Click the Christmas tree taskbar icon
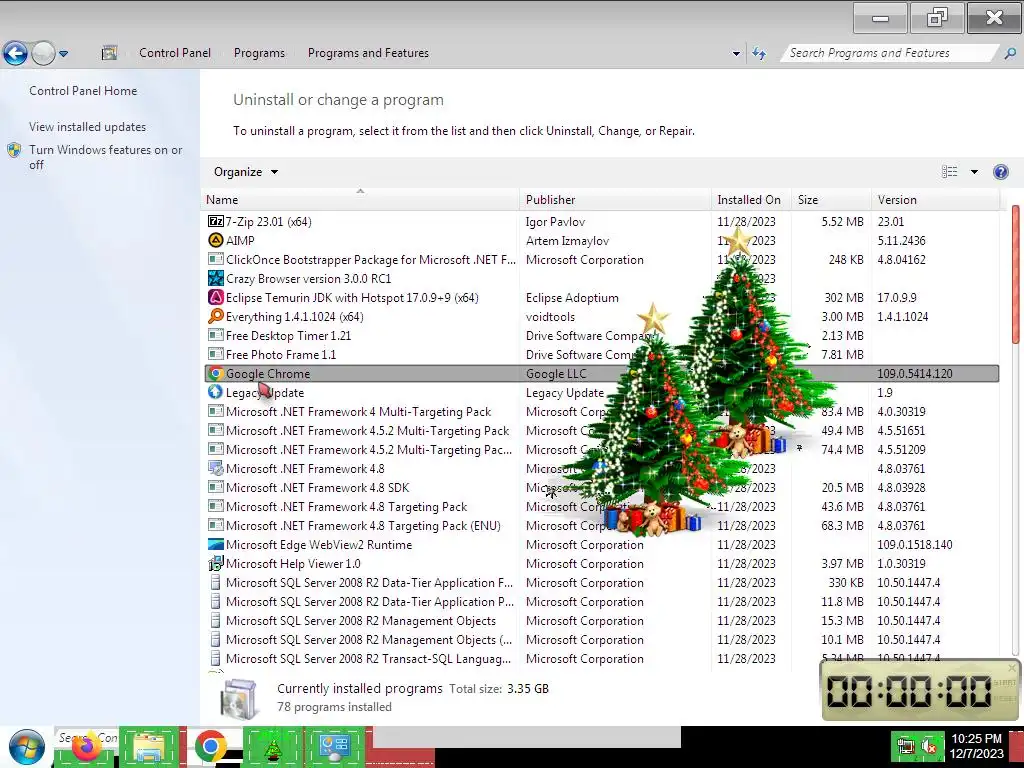 tap(273, 747)
